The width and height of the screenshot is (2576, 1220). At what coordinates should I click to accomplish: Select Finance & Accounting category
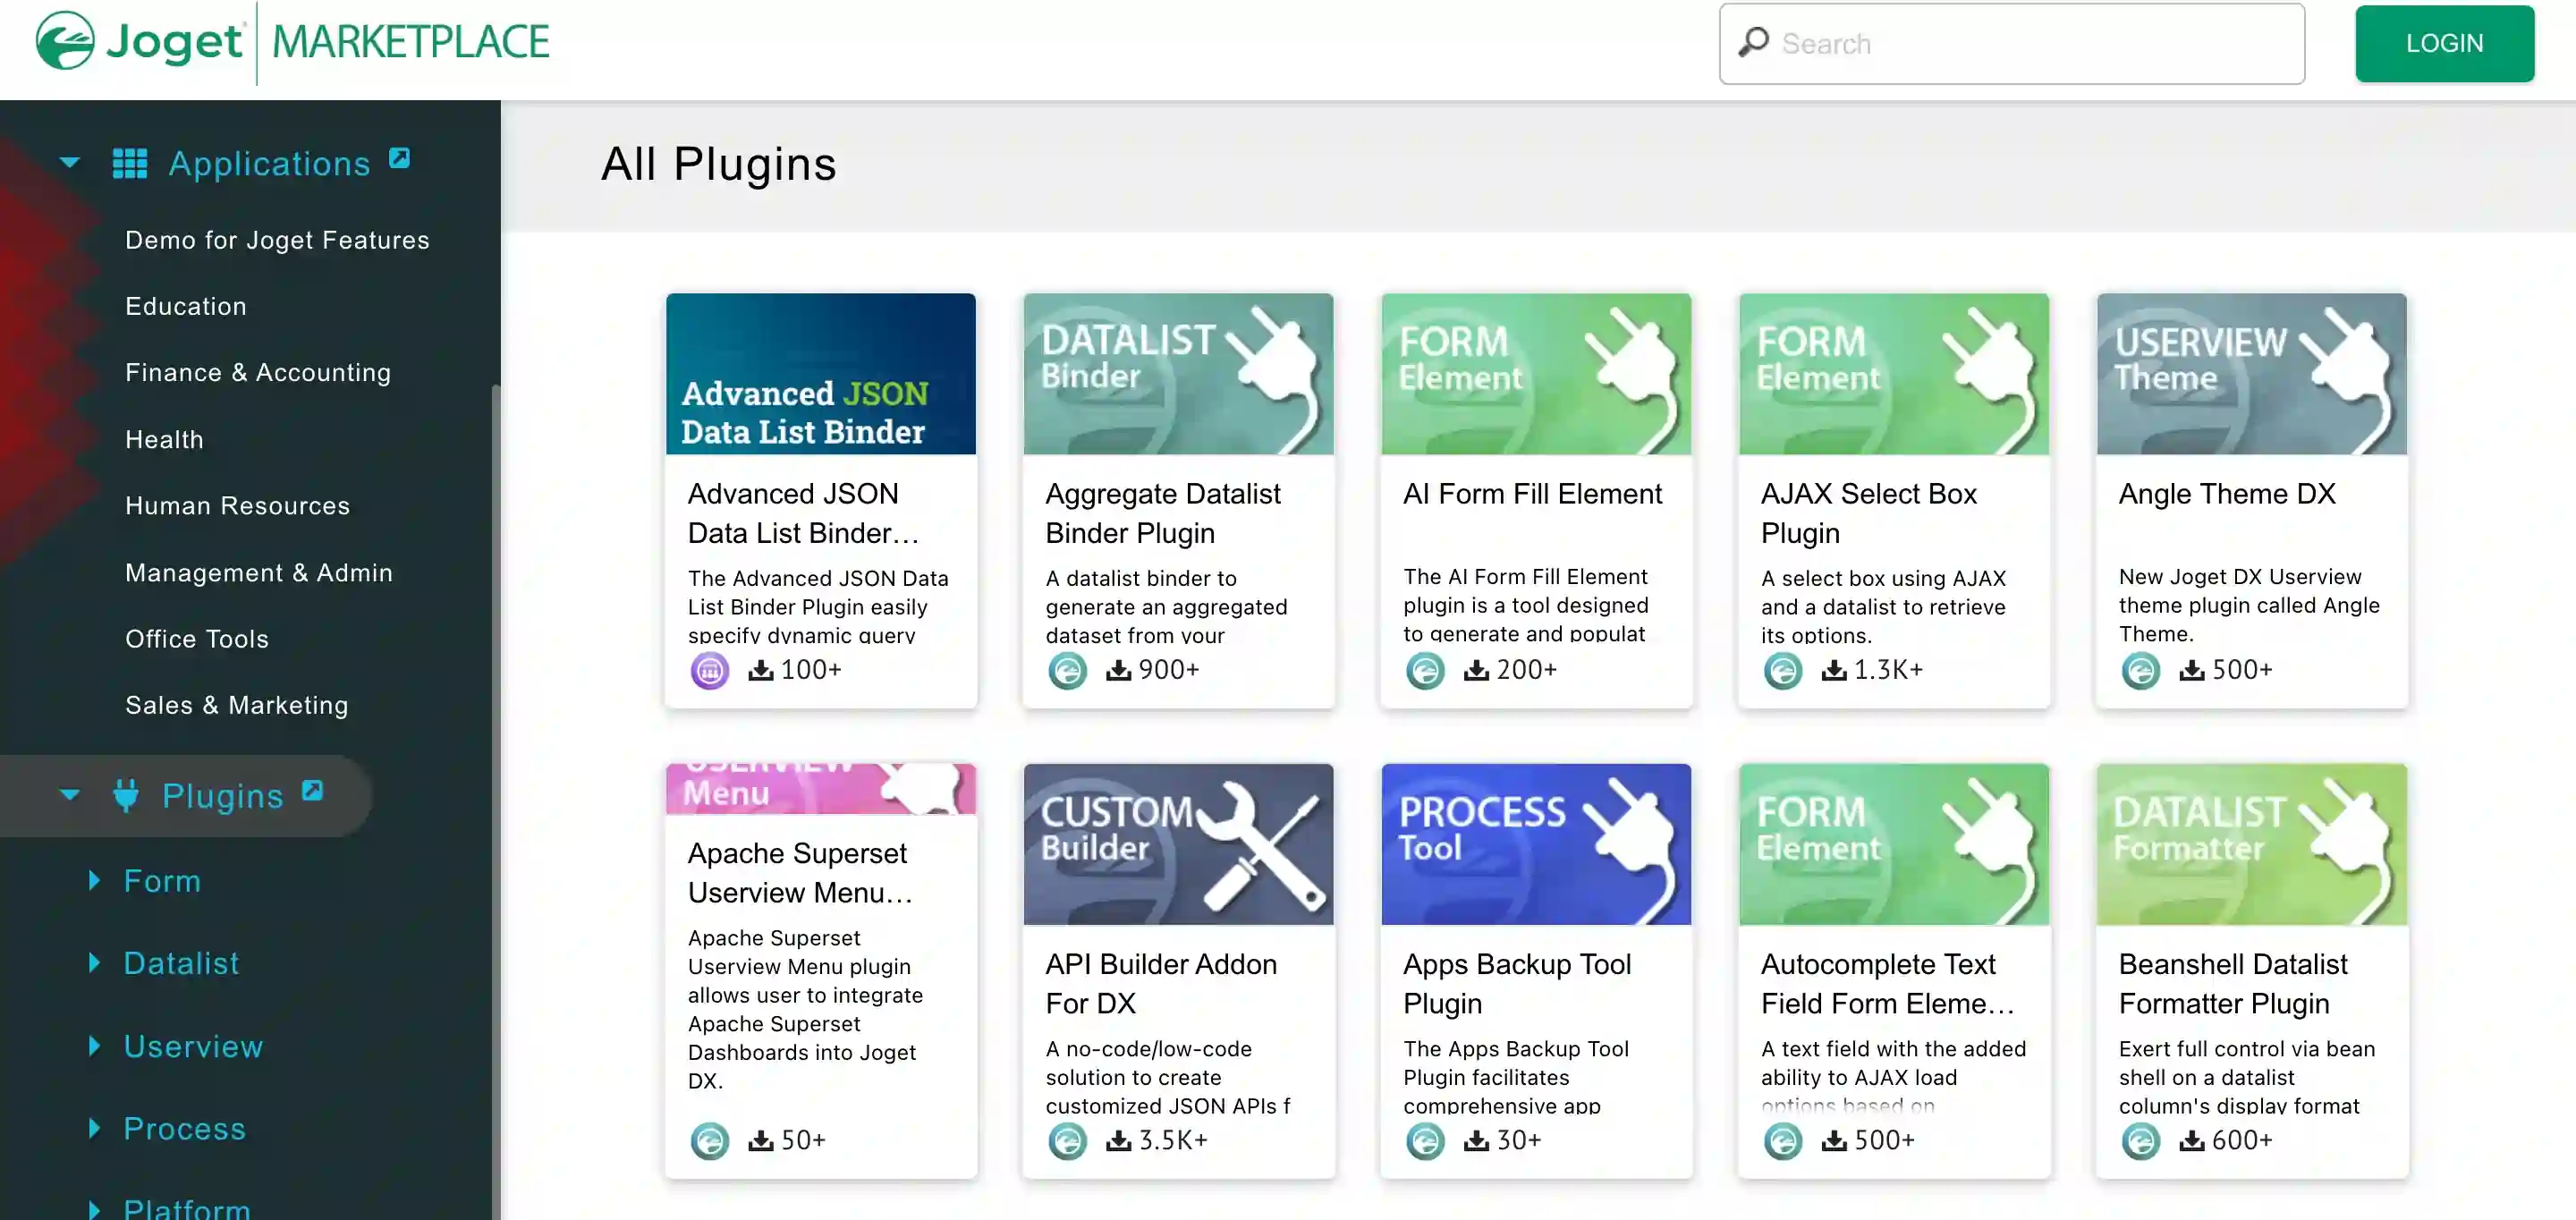coord(258,372)
